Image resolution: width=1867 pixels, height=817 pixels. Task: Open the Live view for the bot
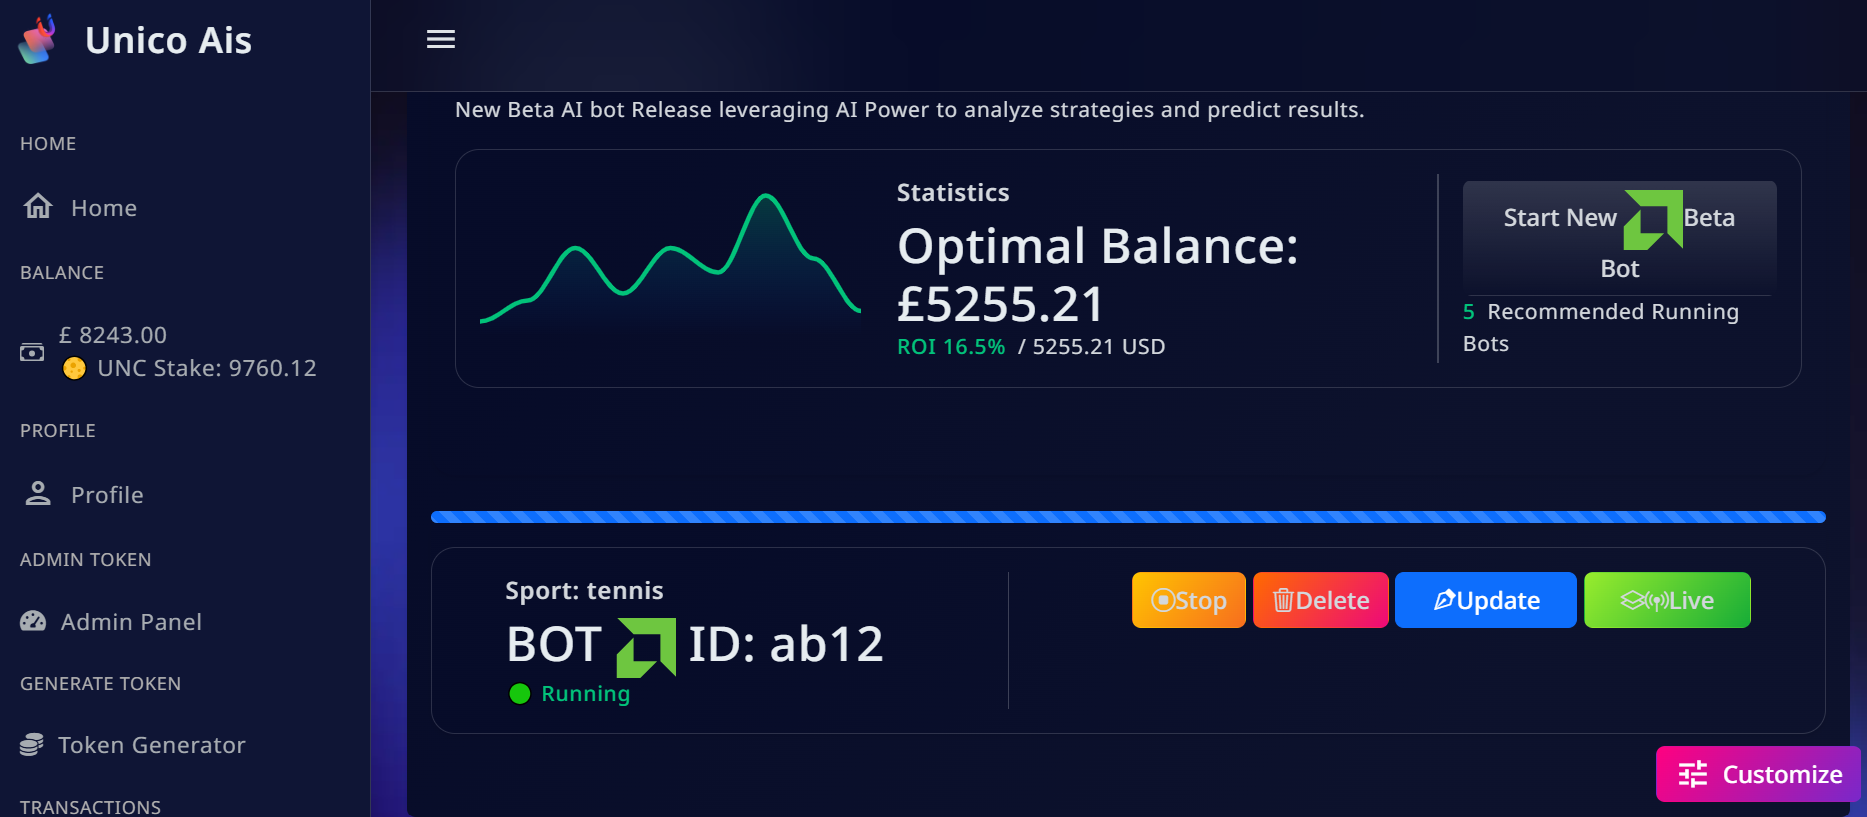point(1666,600)
